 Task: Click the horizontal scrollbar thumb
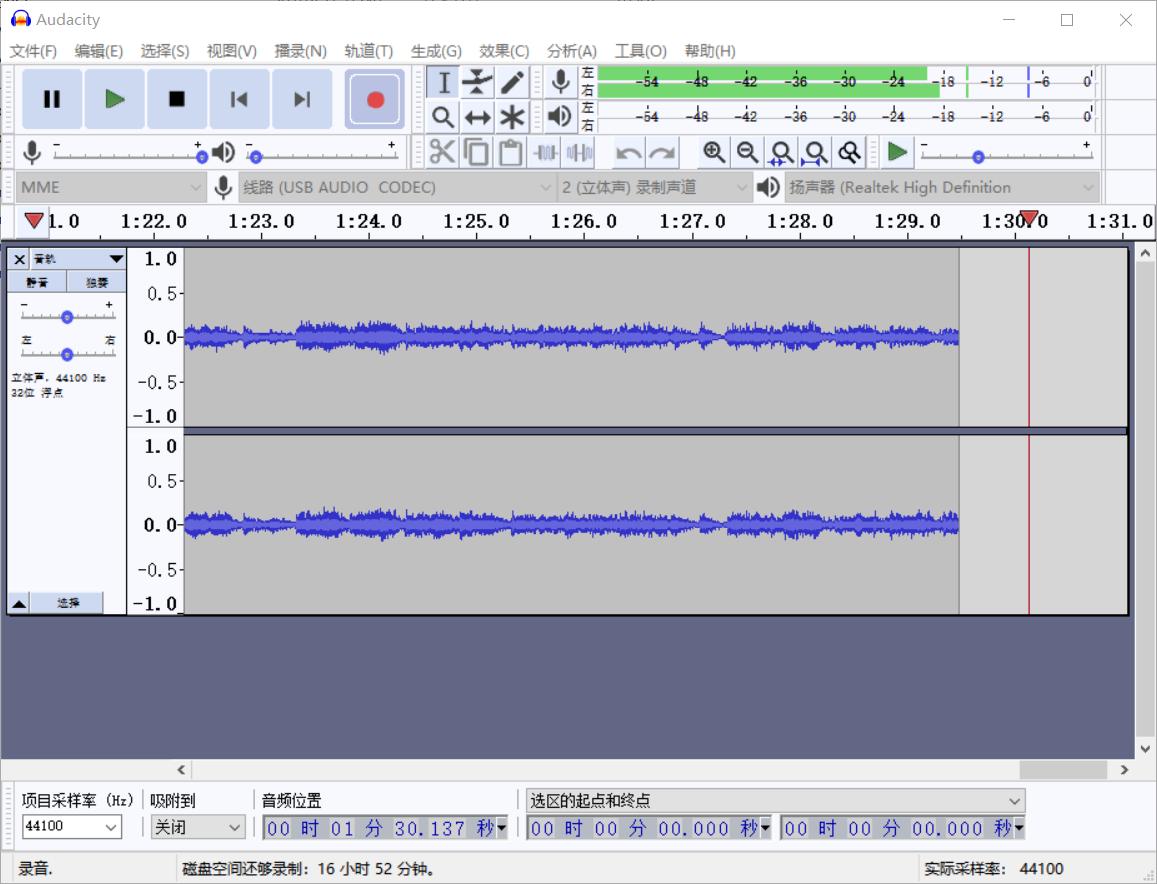[1062, 769]
